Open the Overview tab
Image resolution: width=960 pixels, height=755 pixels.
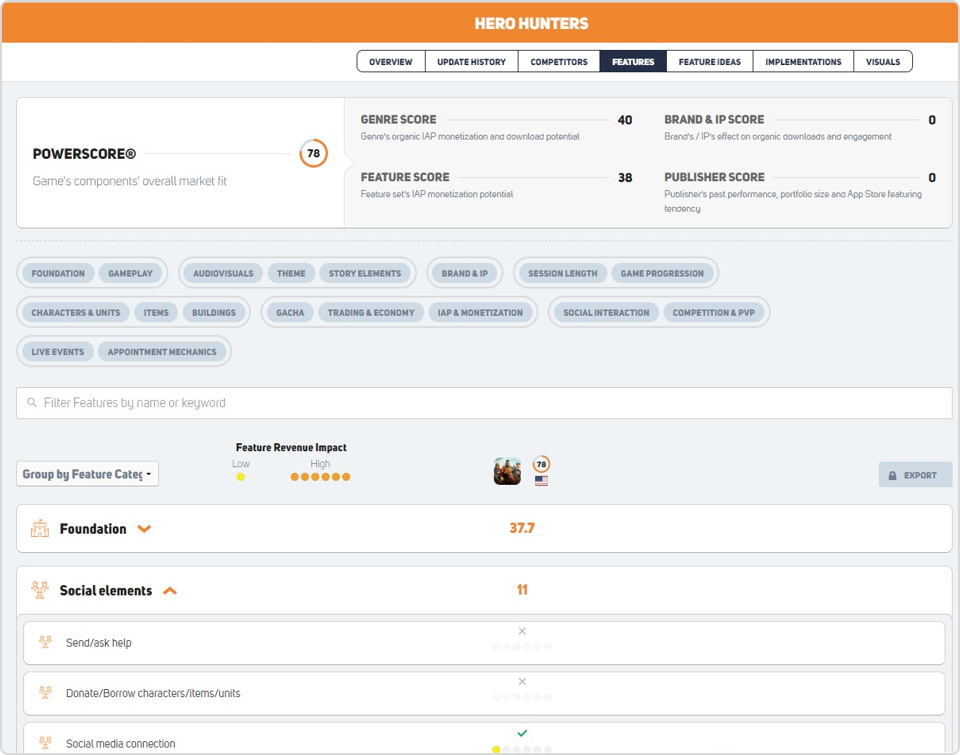(391, 62)
